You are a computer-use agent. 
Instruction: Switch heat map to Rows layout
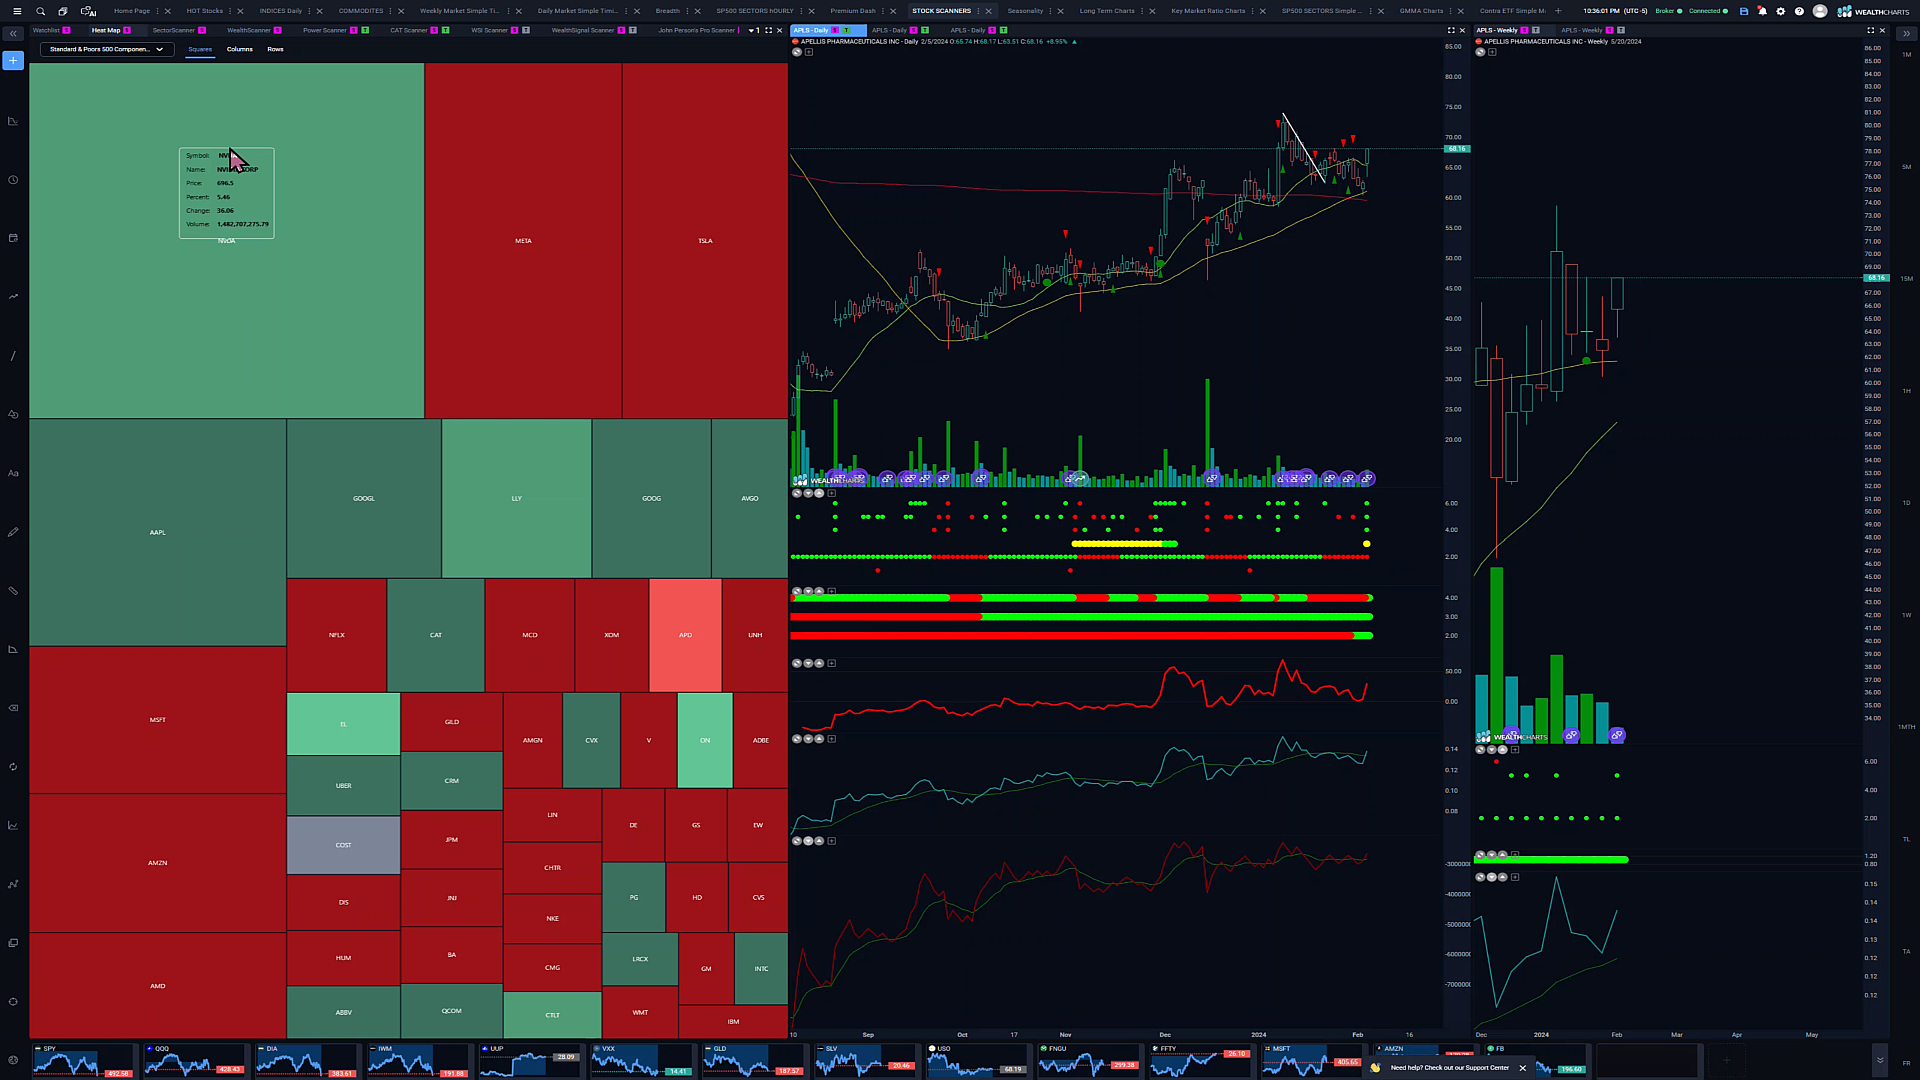click(275, 49)
